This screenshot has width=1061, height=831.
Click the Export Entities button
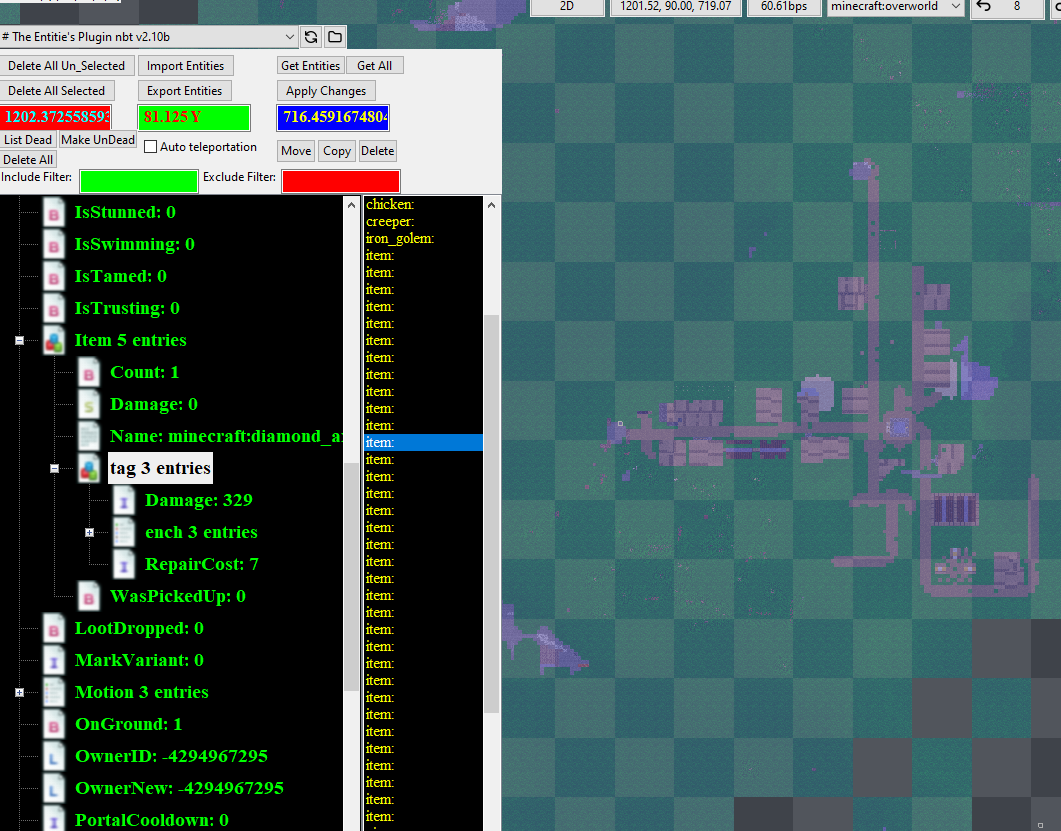[184, 91]
